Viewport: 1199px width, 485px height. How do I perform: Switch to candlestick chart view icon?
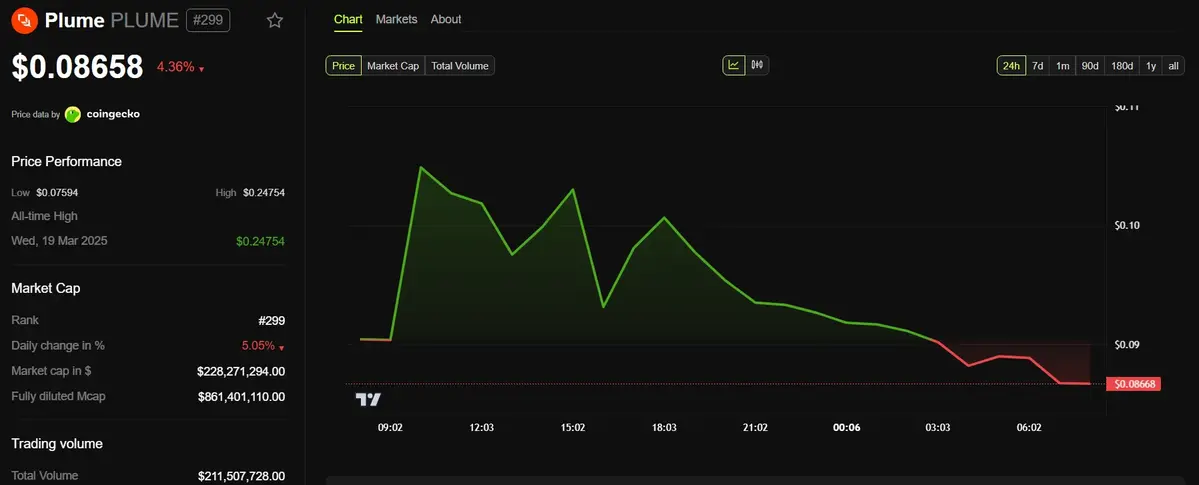pos(757,66)
